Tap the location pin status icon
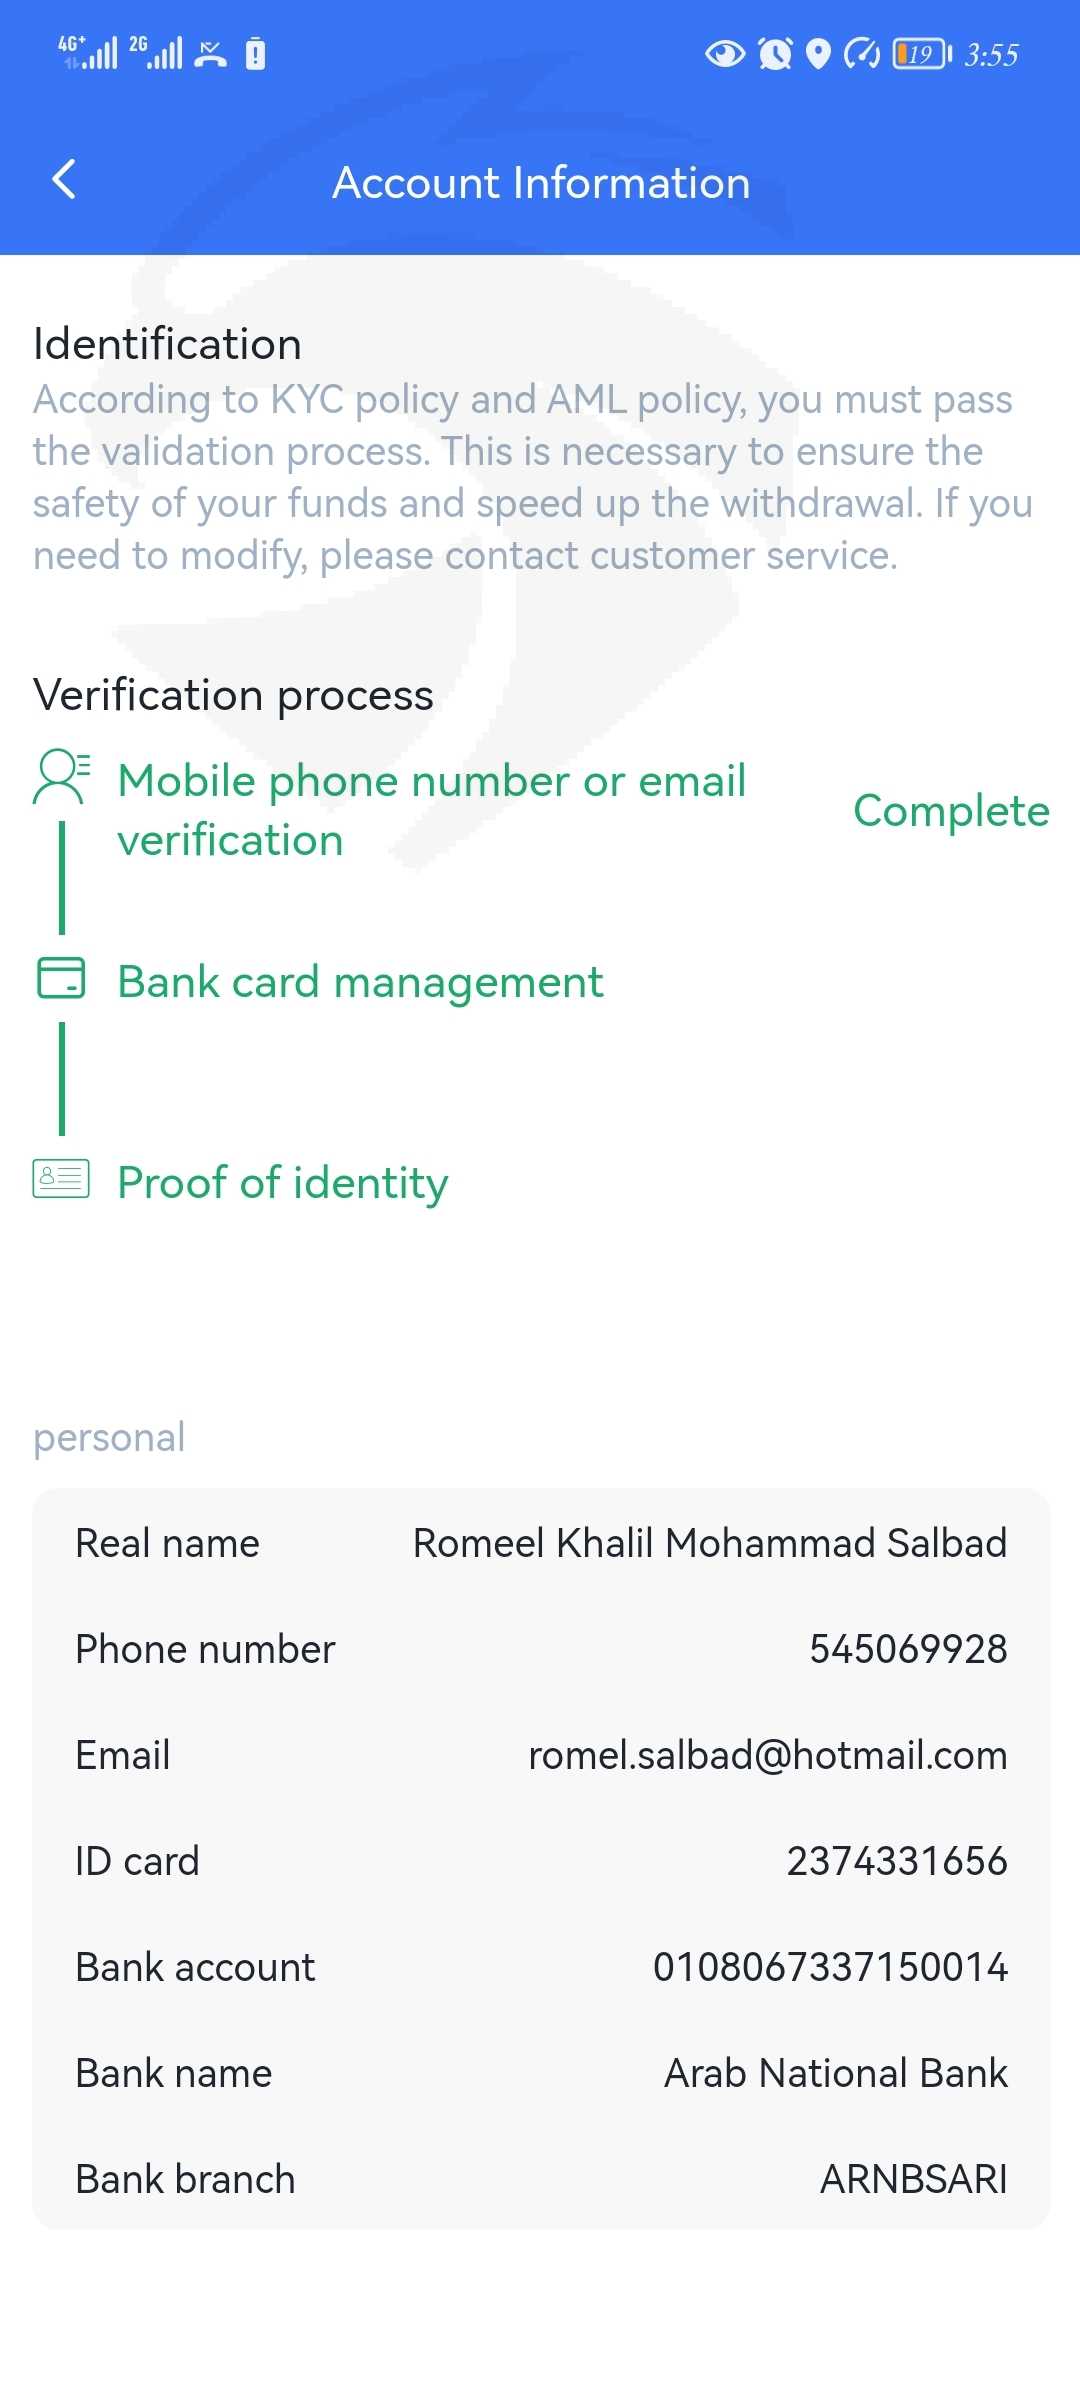Image resolution: width=1080 pixels, height=2388 pixels. pyautogui.click(x=818, y=54)
